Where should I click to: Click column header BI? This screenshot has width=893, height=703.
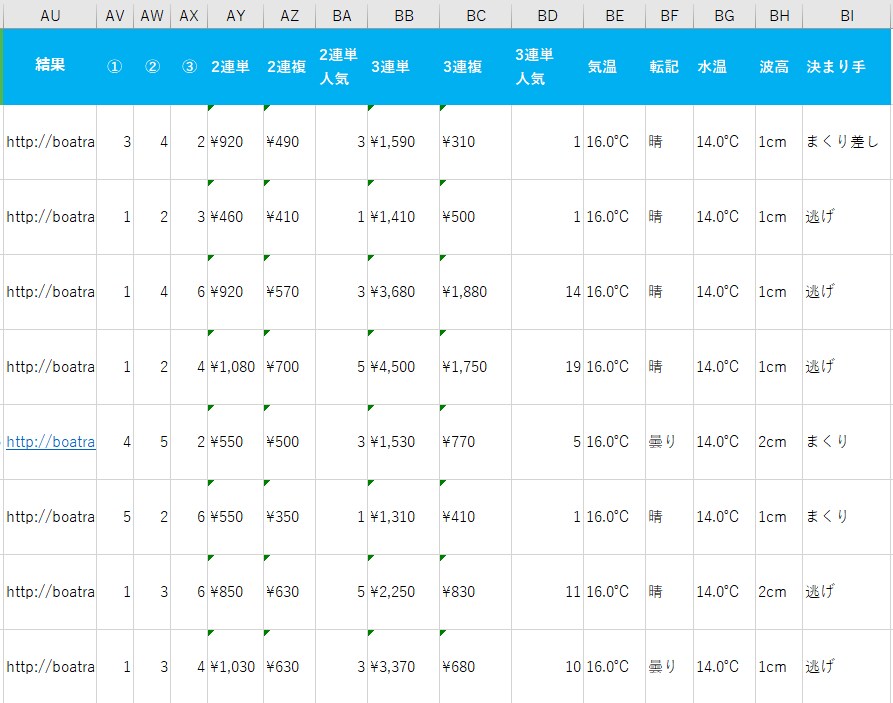[x=847, y=15]
